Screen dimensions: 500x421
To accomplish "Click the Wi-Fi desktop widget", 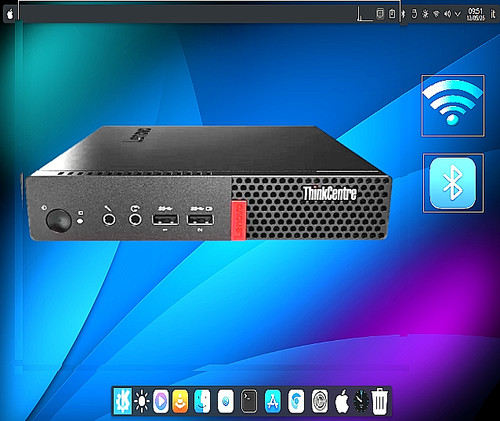I will pos(453,106).
